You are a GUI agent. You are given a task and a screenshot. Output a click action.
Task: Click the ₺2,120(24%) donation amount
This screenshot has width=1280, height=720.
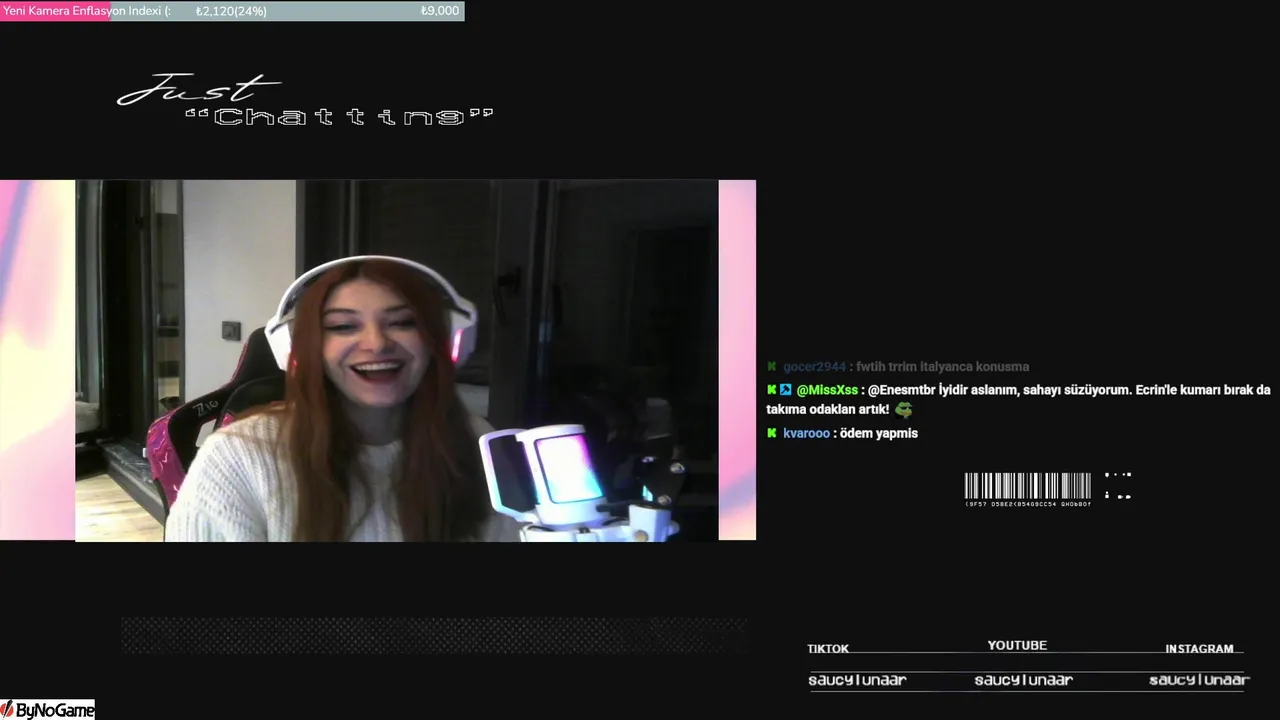pyautogui.click(x=231, y=11)
